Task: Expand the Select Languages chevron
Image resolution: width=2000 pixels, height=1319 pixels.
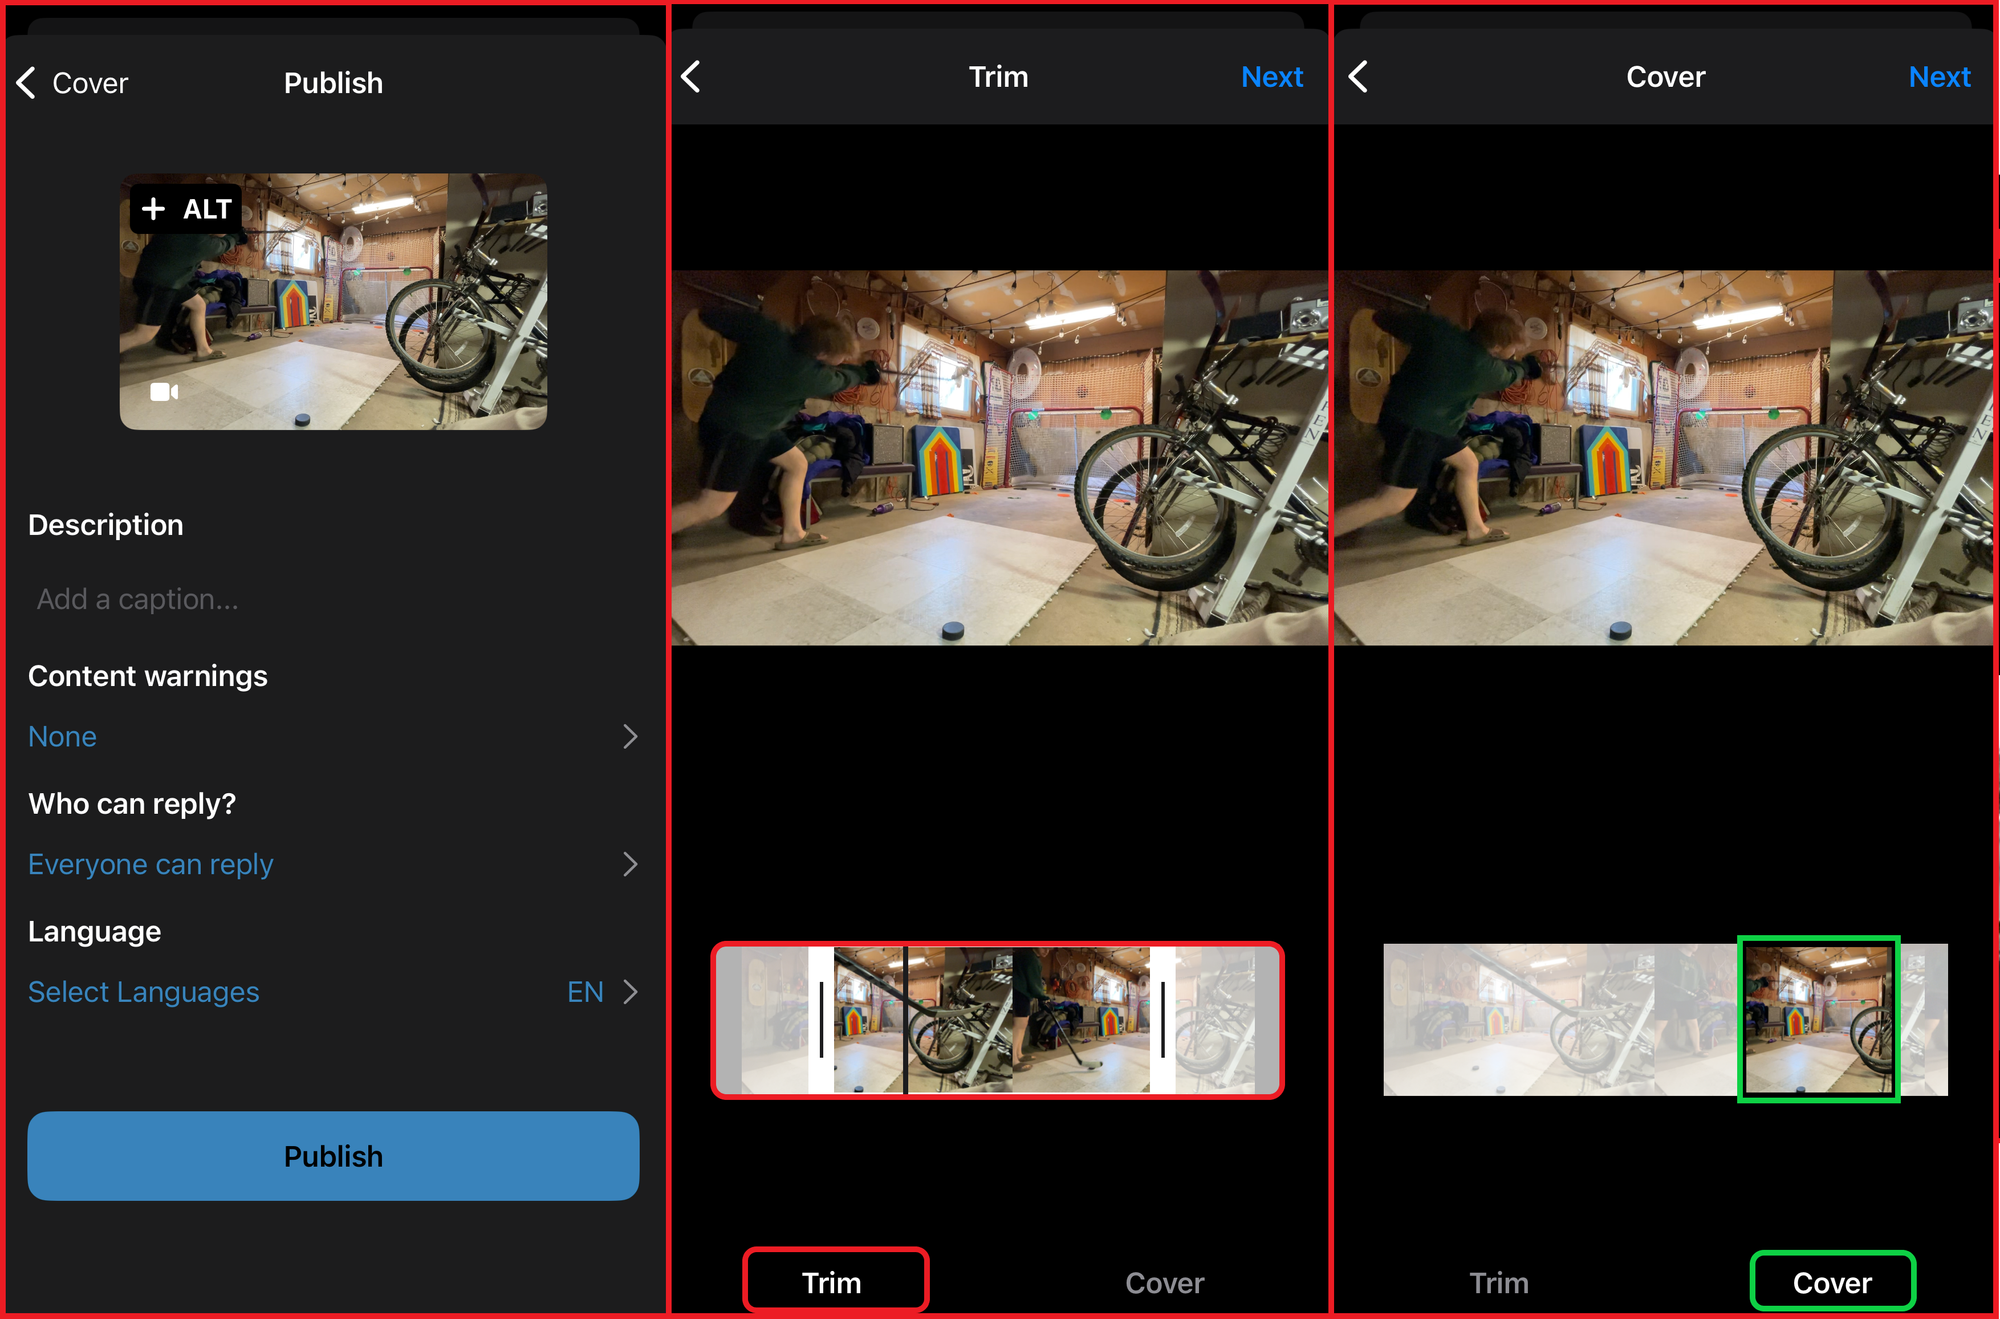Action: tap(632, 991)
